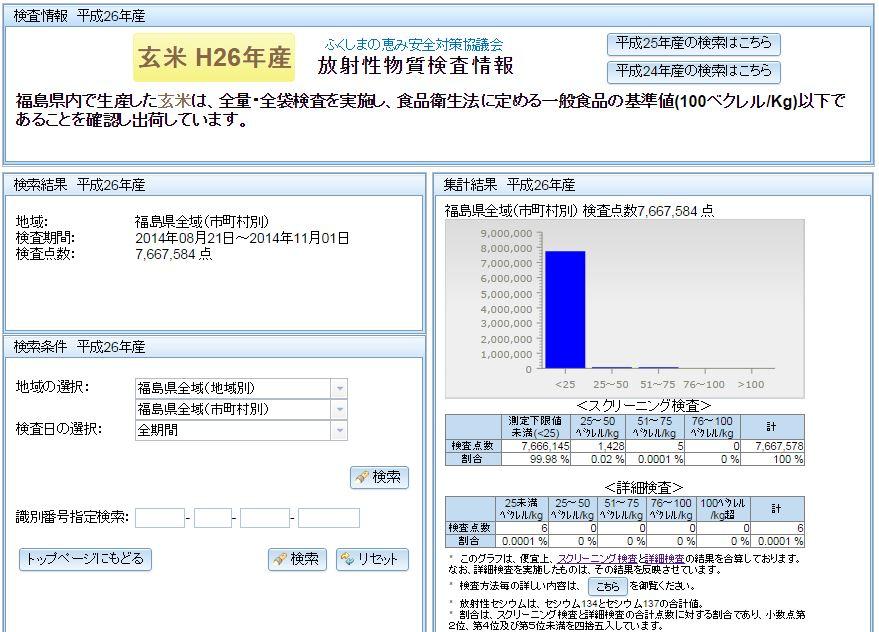Open the 詳細検査 link in the notes

(x=664, y=559)
